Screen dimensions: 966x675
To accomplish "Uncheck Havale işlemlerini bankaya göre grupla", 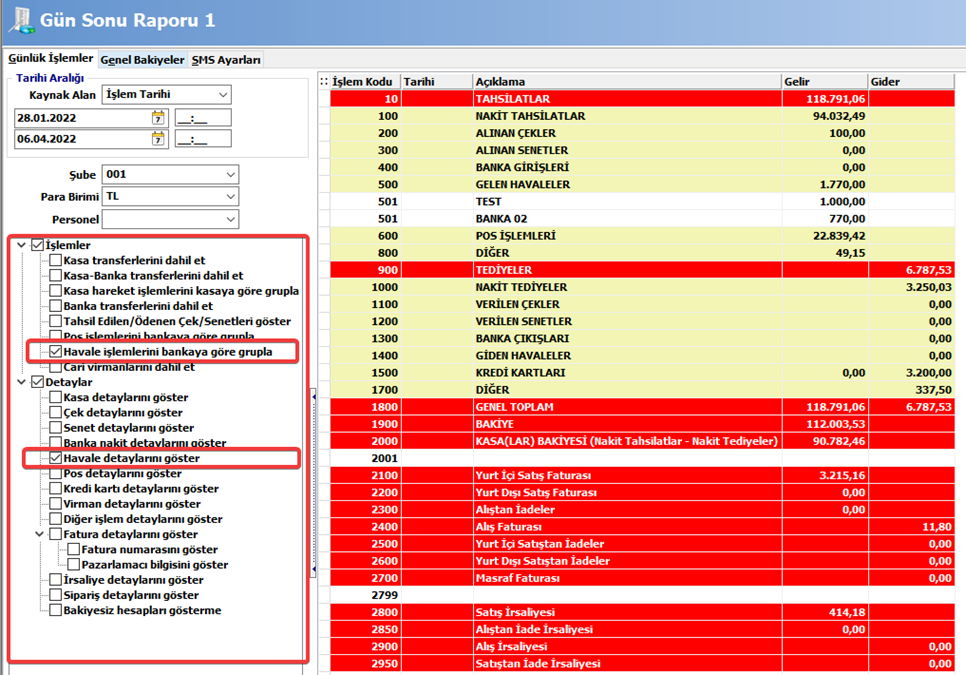I will coord(55,352).
